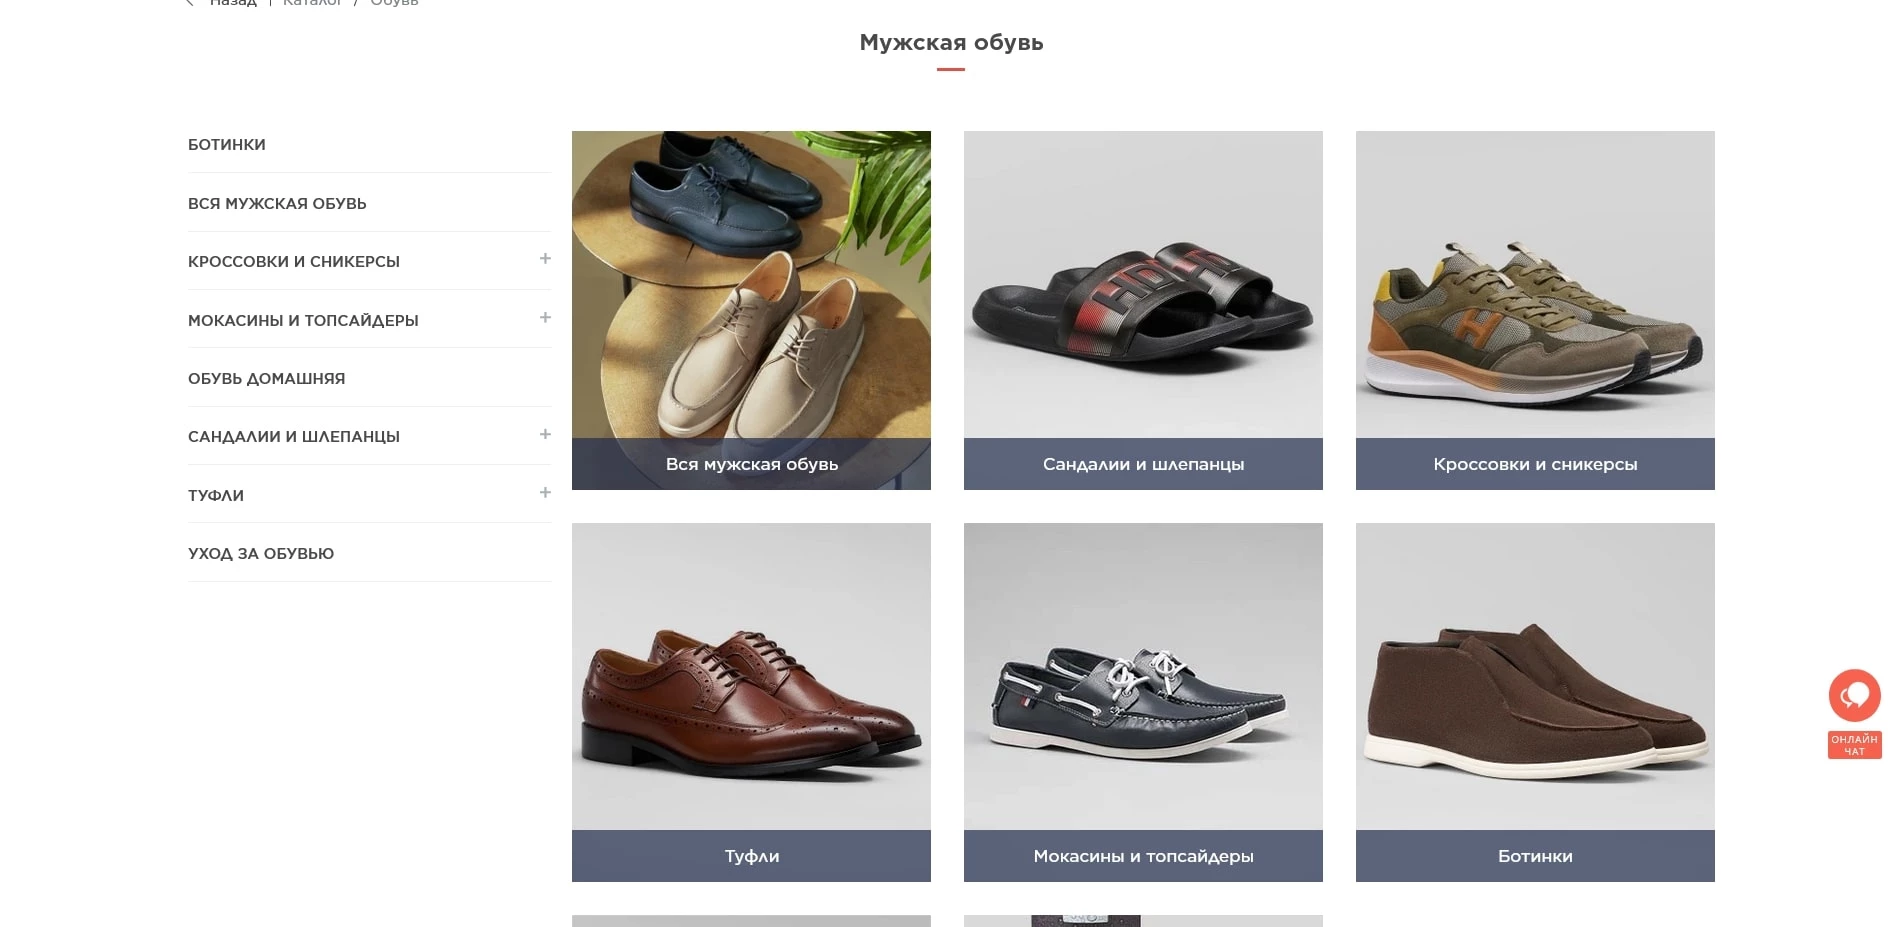Click the Ботинки caption bar under the suede boots
This screenshot has height=927, width=1902.
point(1535,856)
